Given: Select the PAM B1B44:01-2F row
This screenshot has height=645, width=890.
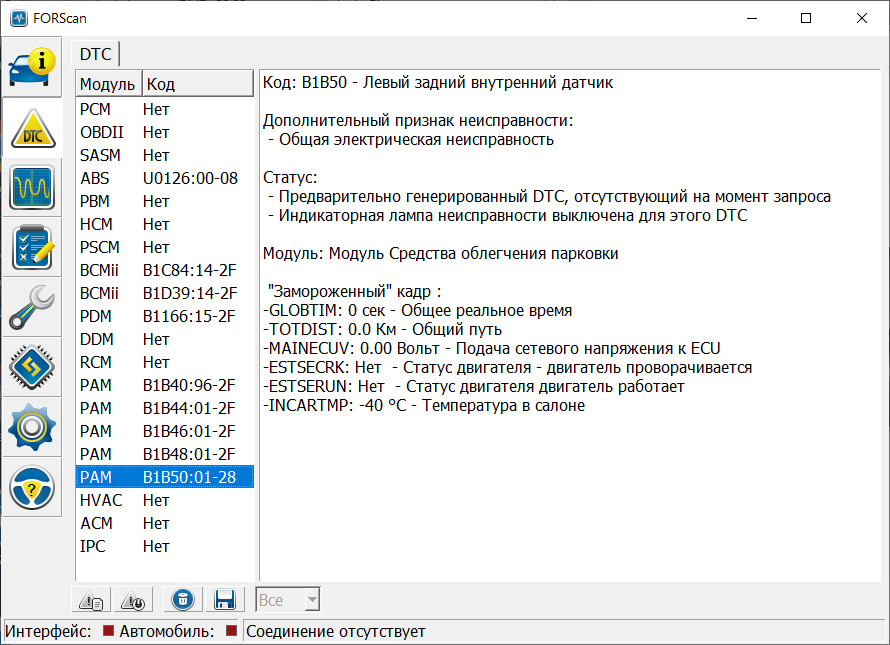Looking at the screenshot, I should pyautogui.click(x=165, y=408).
